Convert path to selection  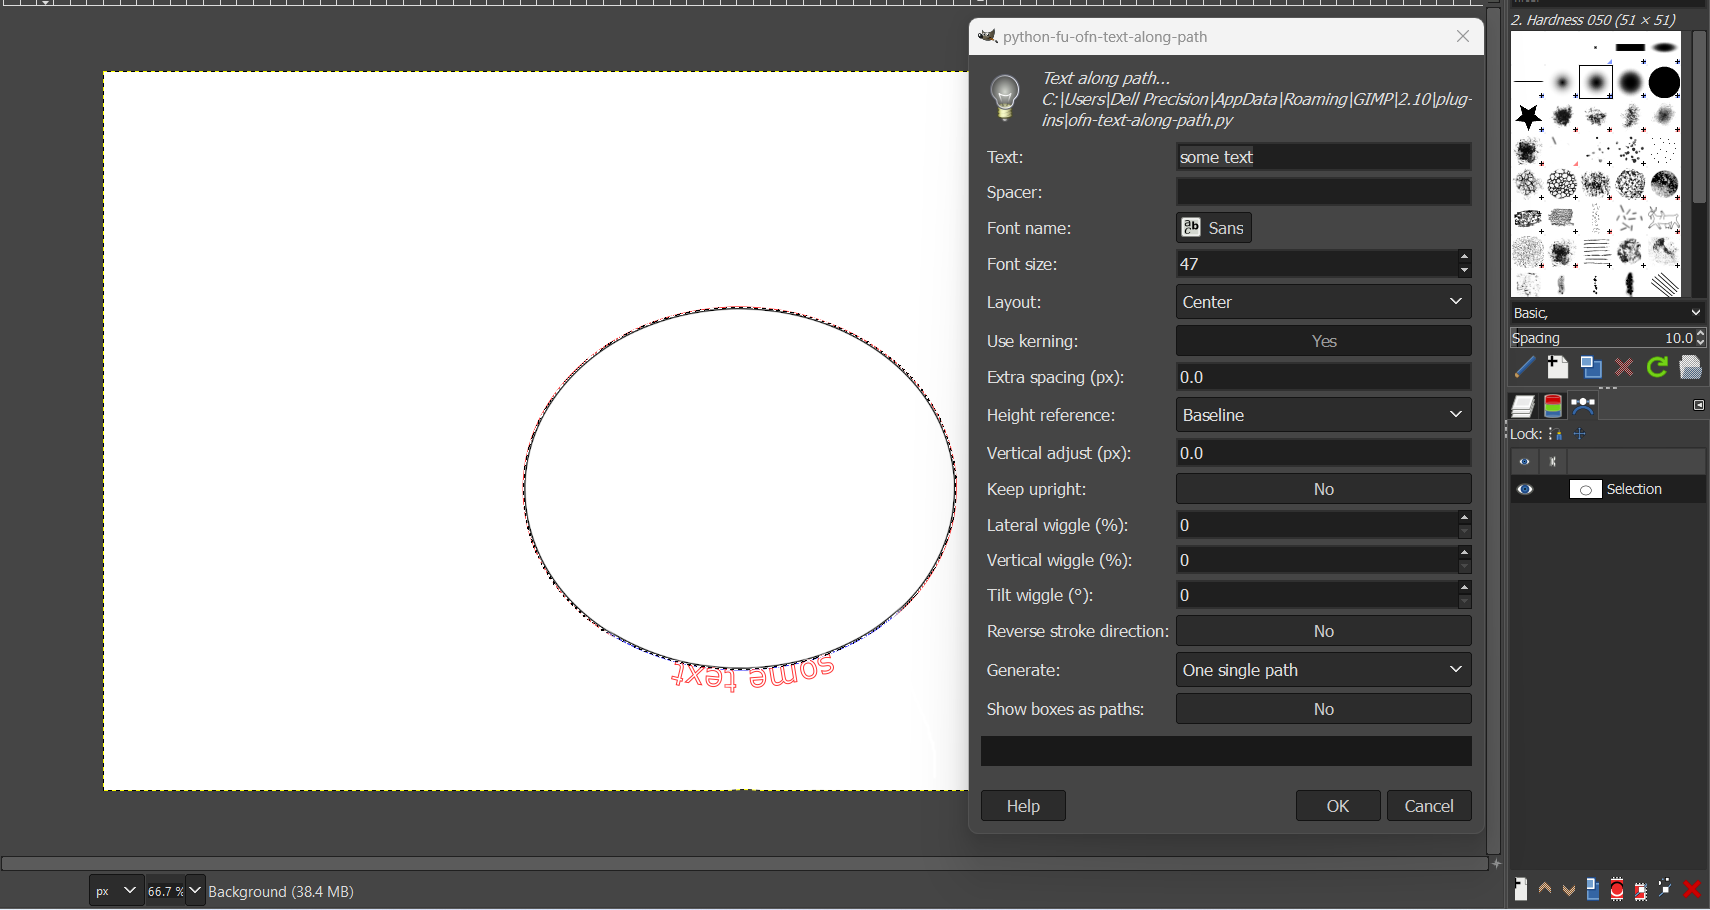(x=1617, y=889)
